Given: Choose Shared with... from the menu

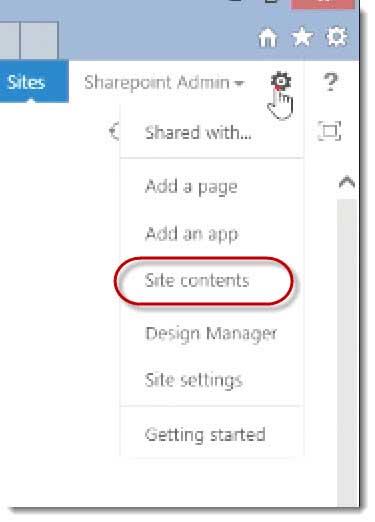Looking at the screenshot, I should tap(198, 133).
